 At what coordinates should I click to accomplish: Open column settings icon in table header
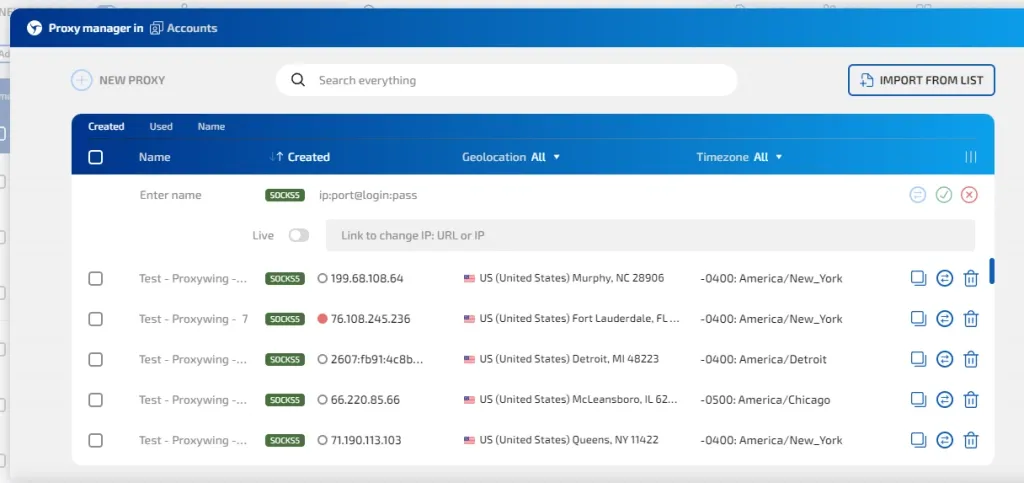coord(970,157)
